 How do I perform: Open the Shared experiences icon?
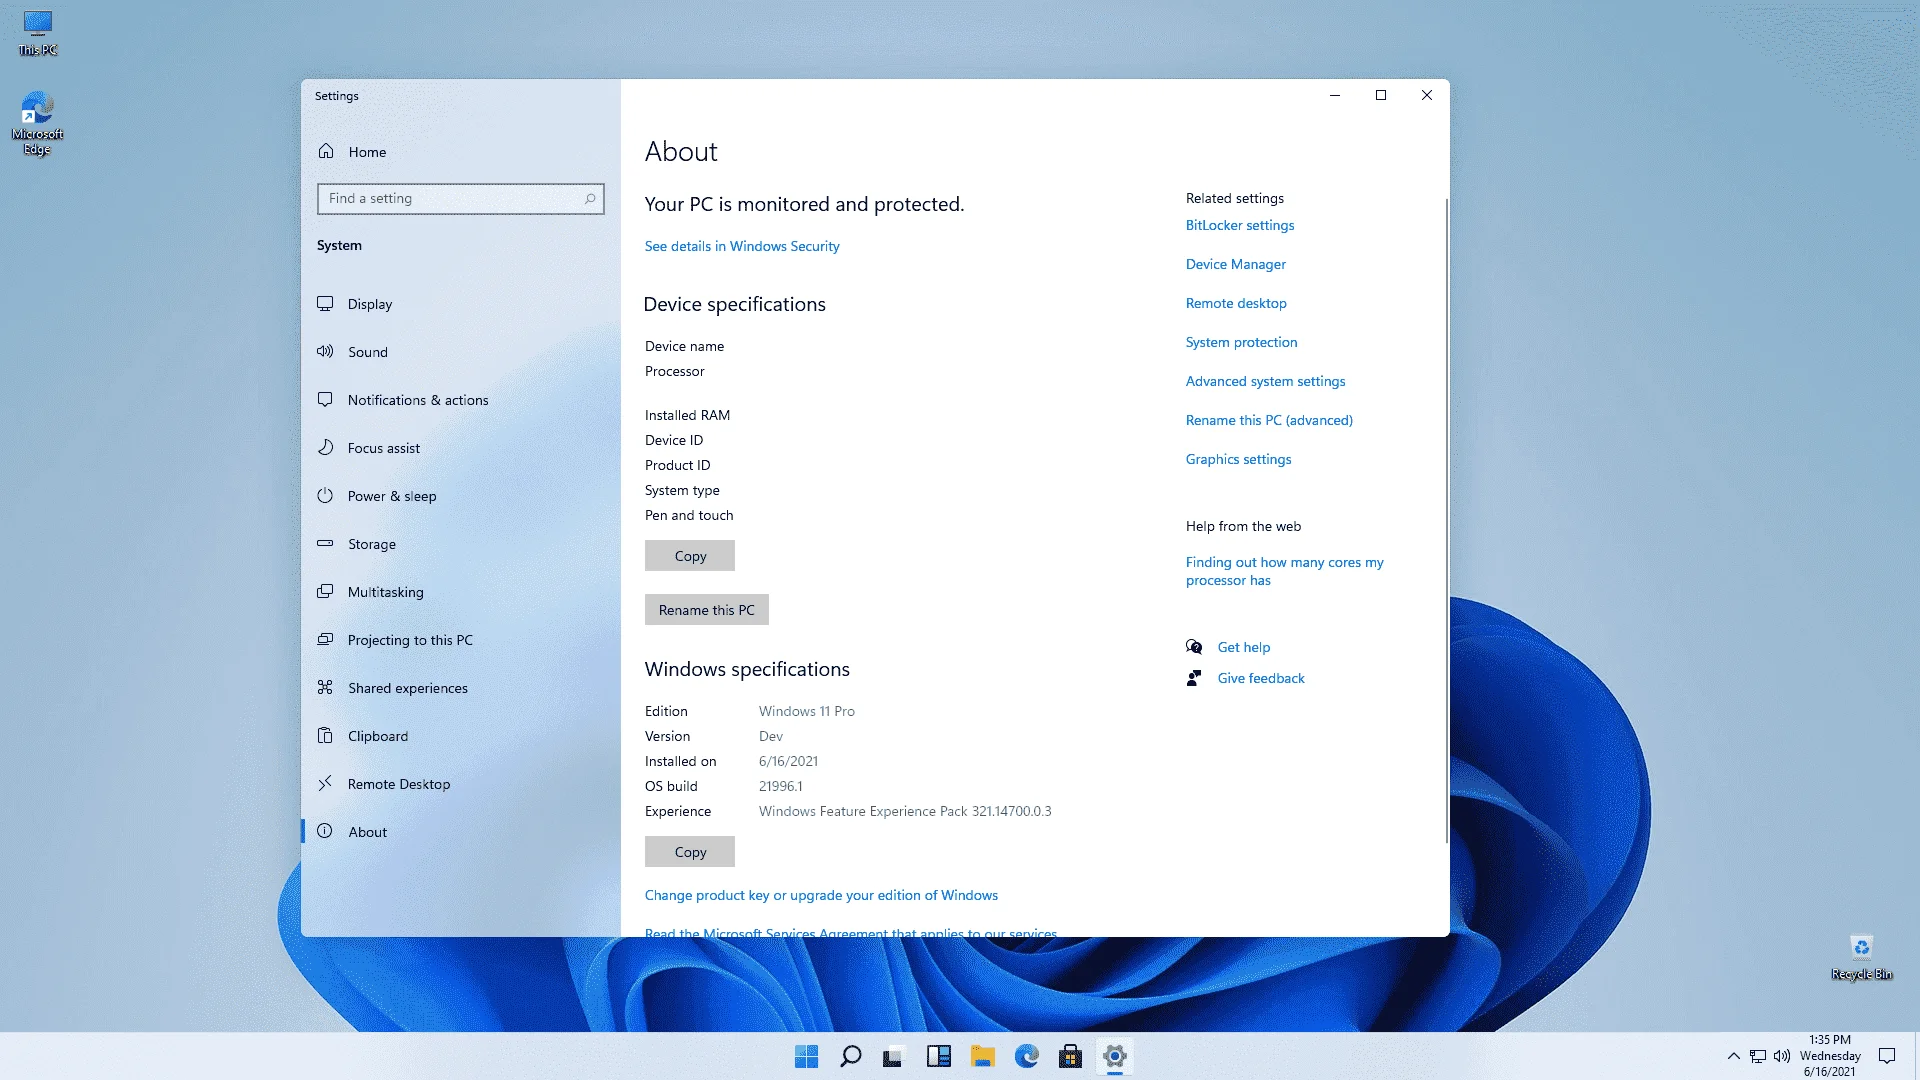pos(325,688)
